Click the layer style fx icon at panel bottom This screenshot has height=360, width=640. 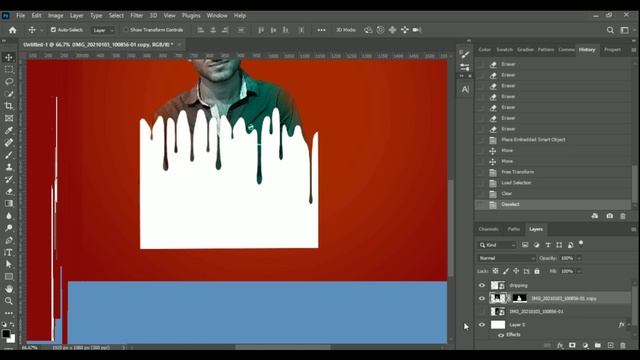pyautogui.click(x=560, y=345)
